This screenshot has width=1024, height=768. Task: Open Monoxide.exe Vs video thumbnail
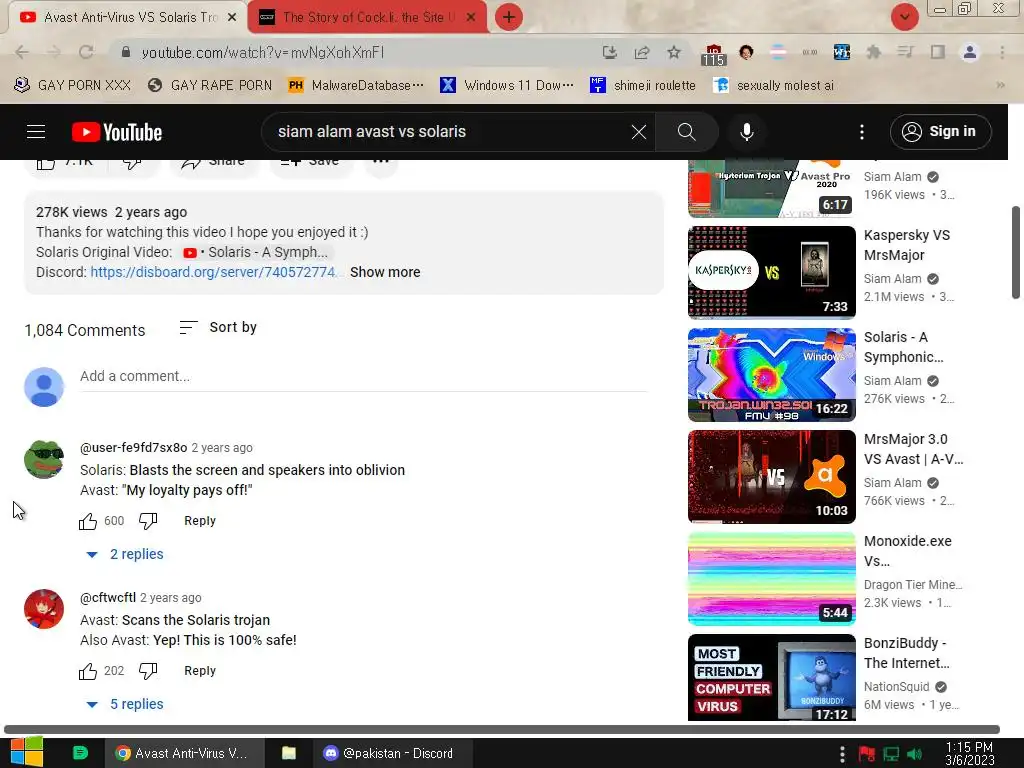coord(771,579)
